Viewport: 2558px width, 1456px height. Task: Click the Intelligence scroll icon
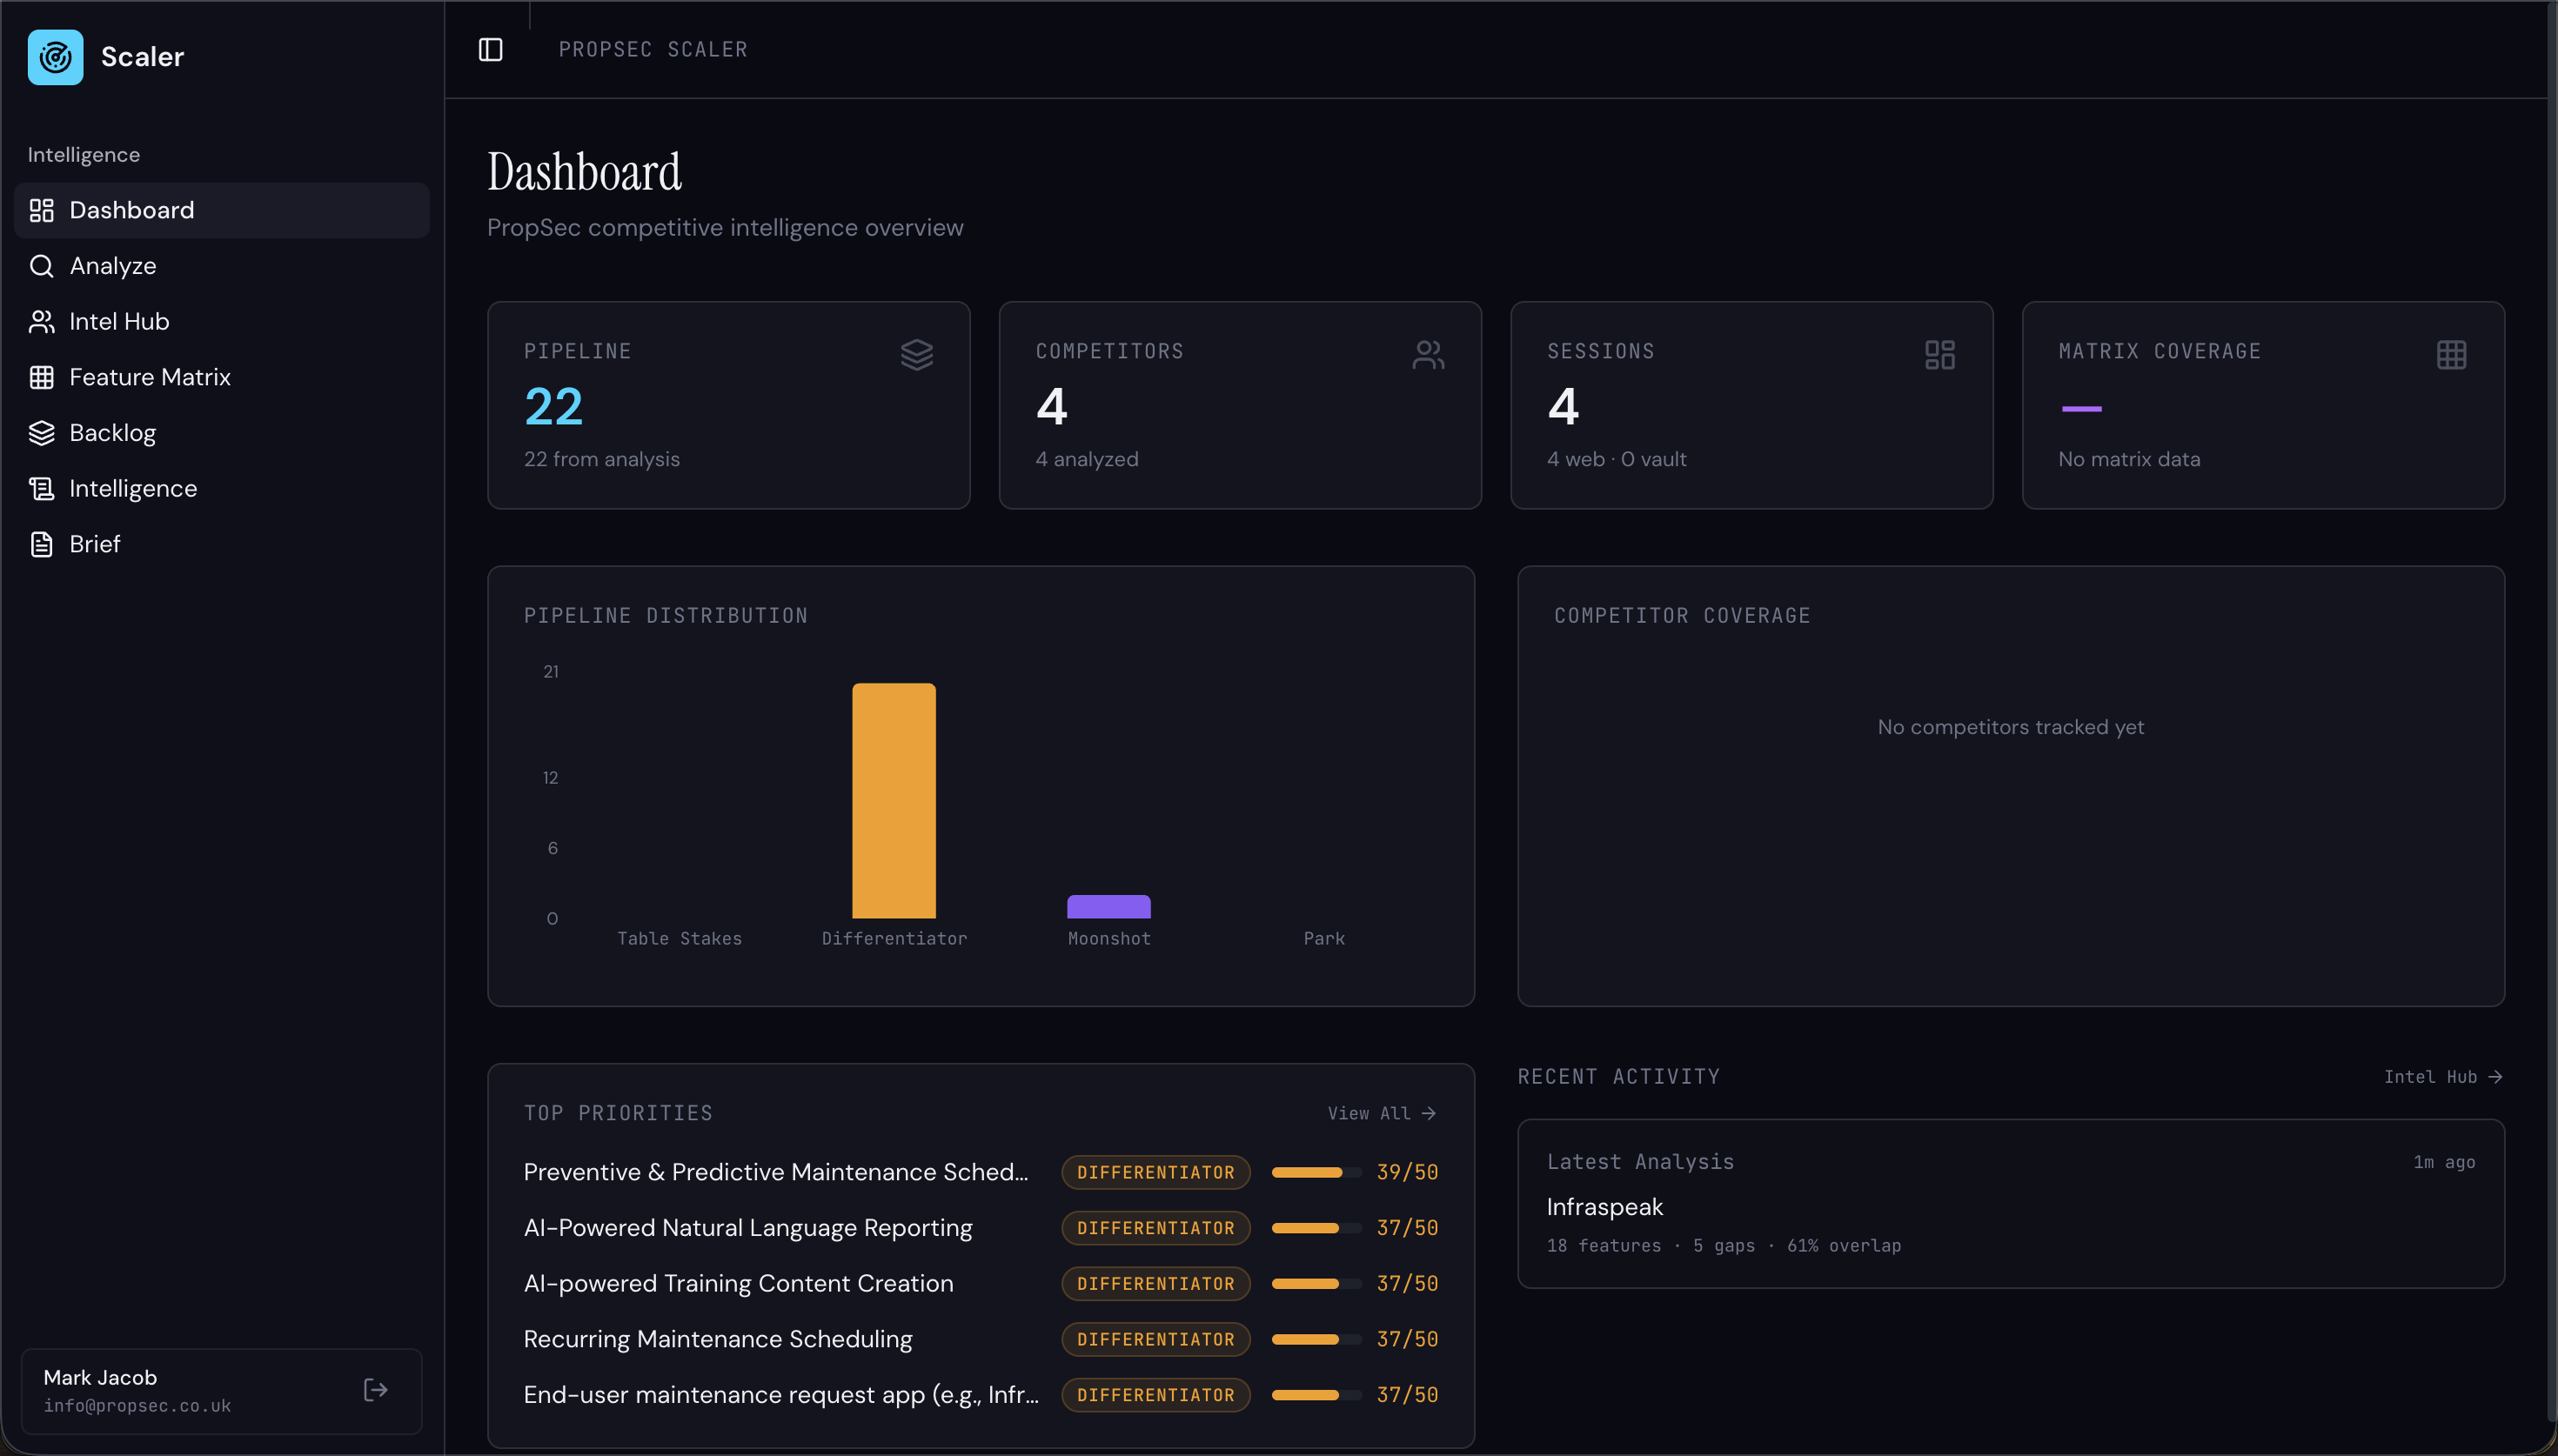pyautogui.click(x=41, y=488)
